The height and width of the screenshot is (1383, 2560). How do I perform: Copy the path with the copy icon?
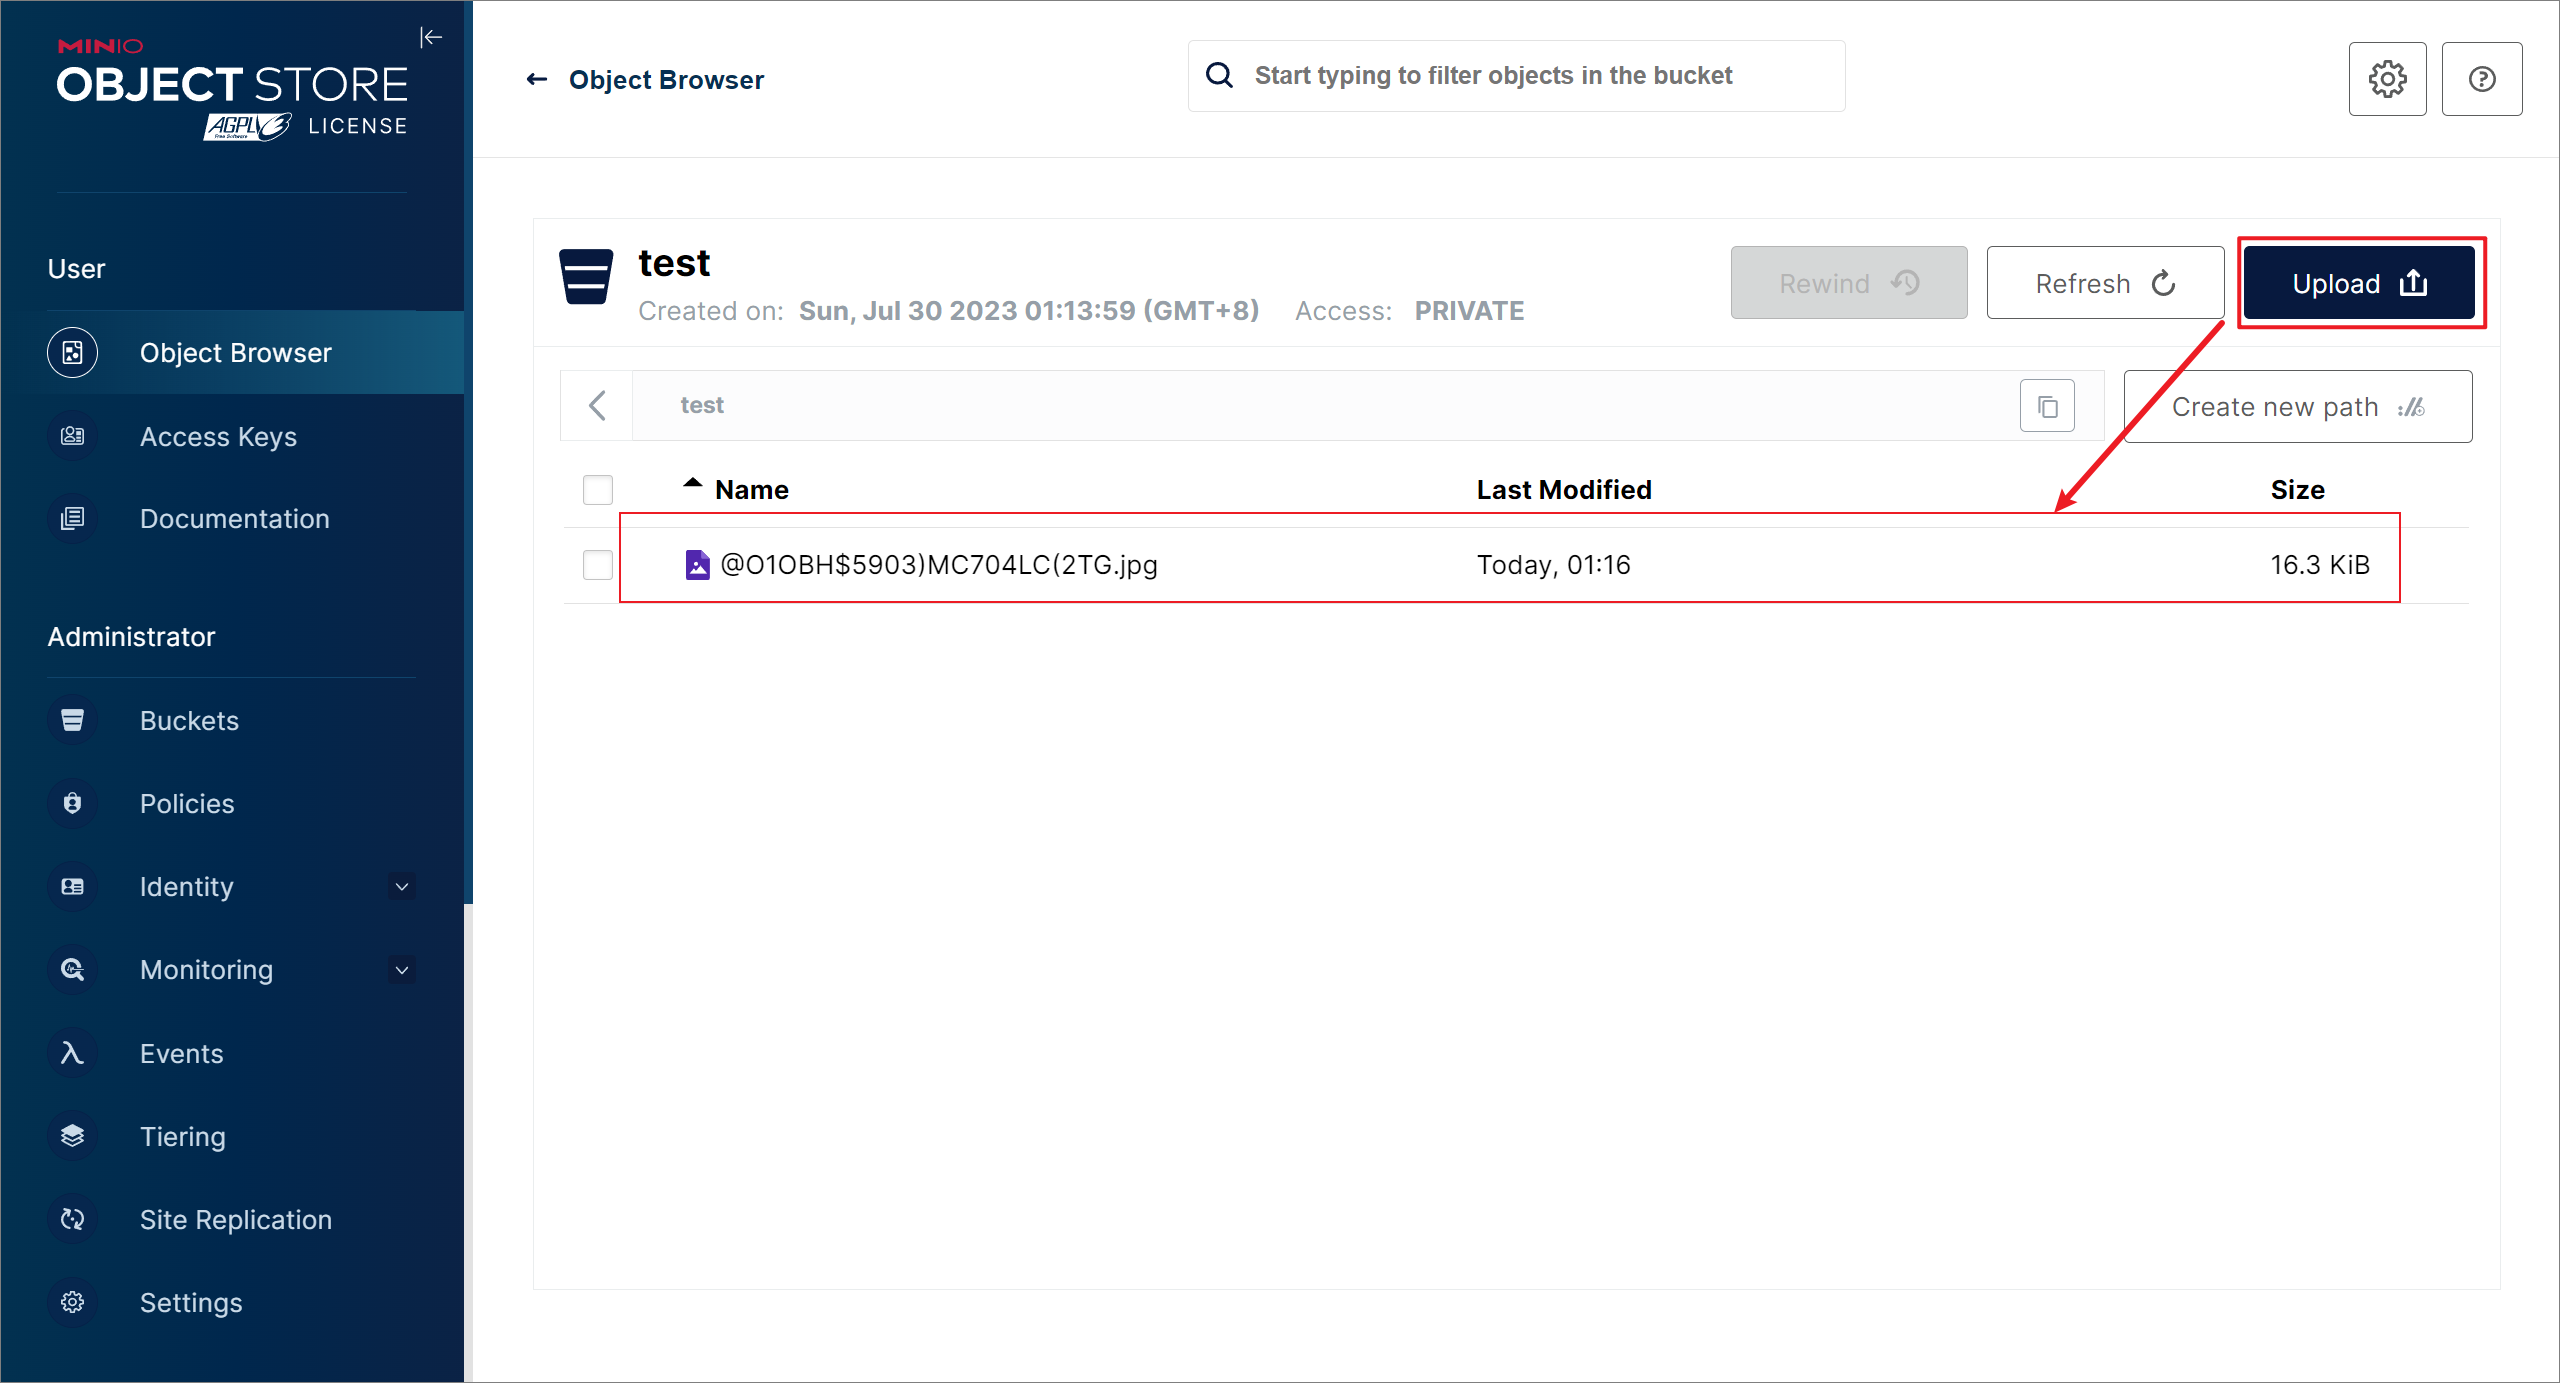2047,406
